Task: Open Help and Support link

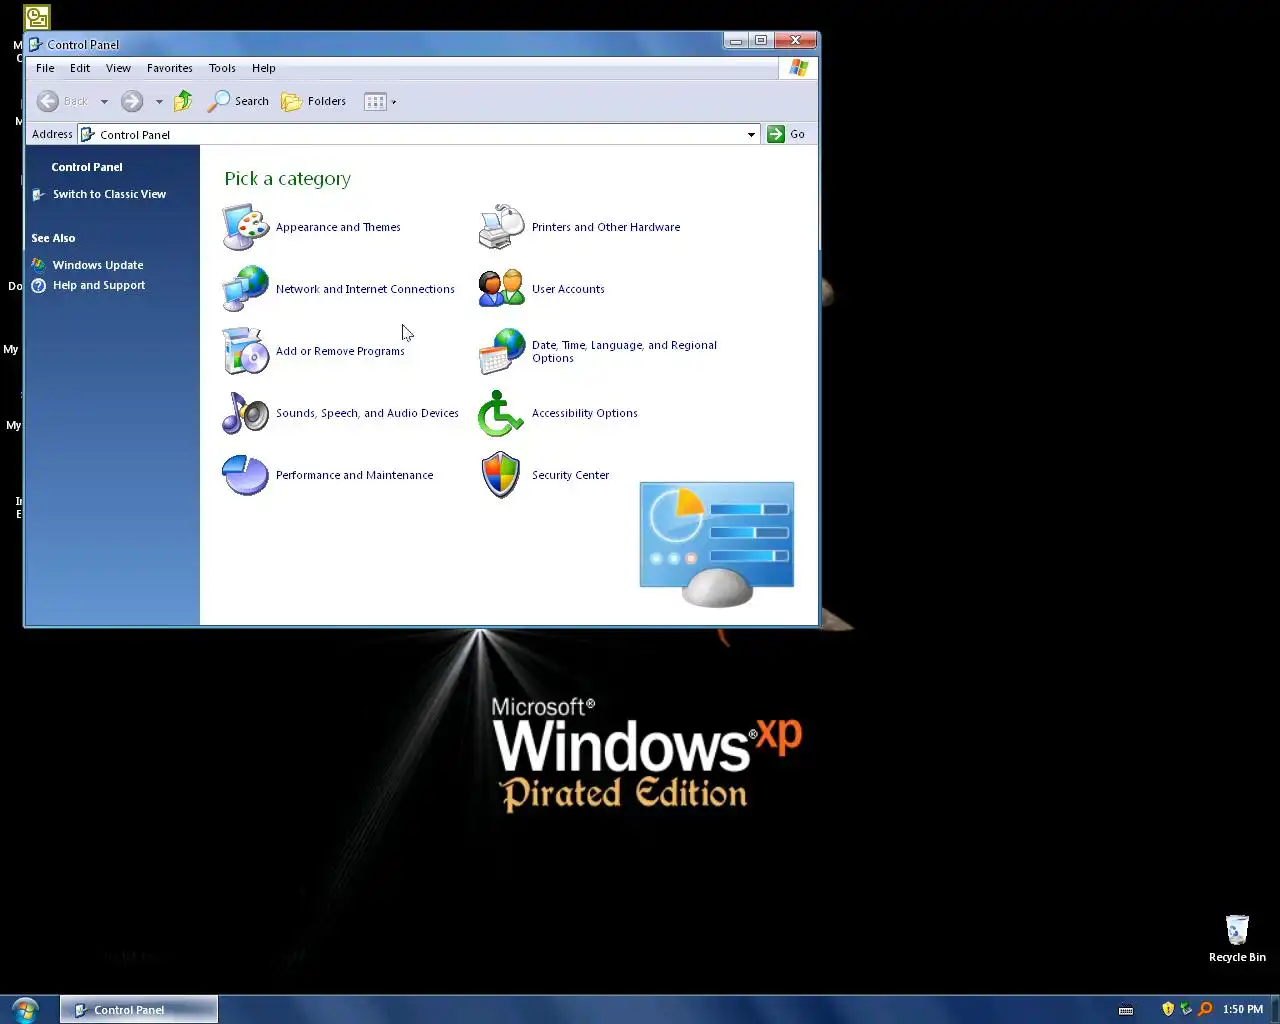Action: tap(99, 285)
